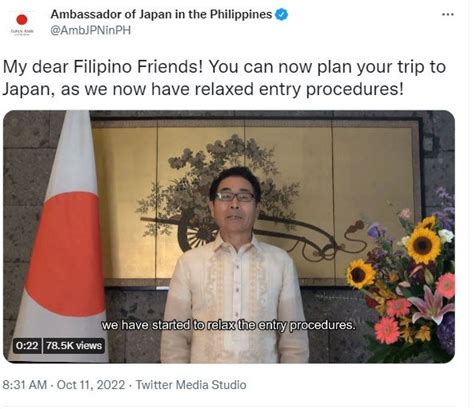This screenshot has width=474, height=409.
Task: Click the 78.5K views counter
Action: coord(74,345)
